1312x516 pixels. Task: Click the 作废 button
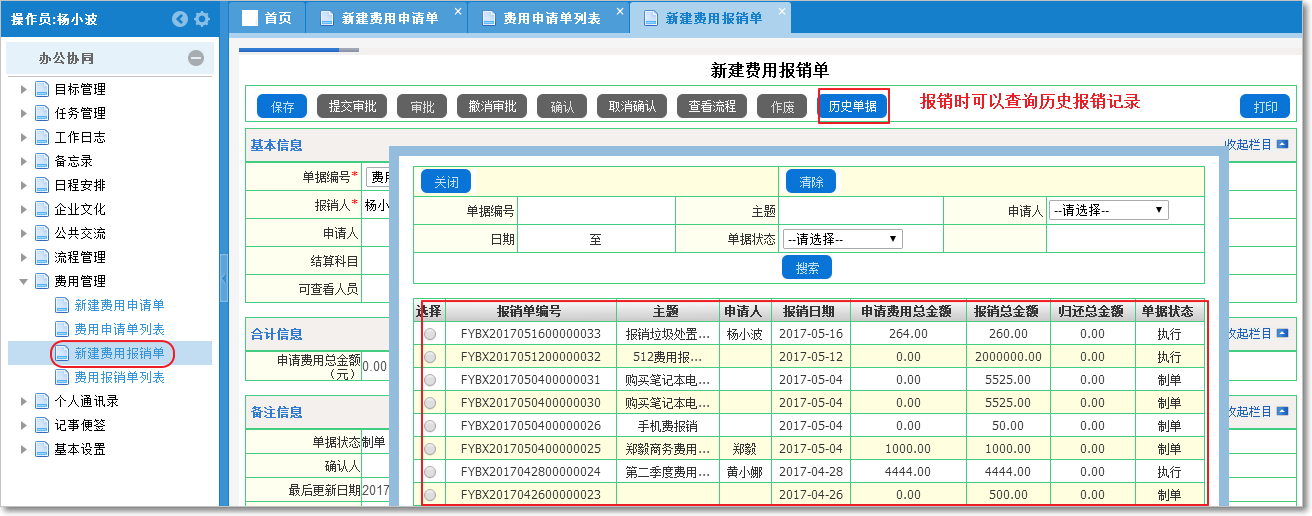click(x=782, y=107)
